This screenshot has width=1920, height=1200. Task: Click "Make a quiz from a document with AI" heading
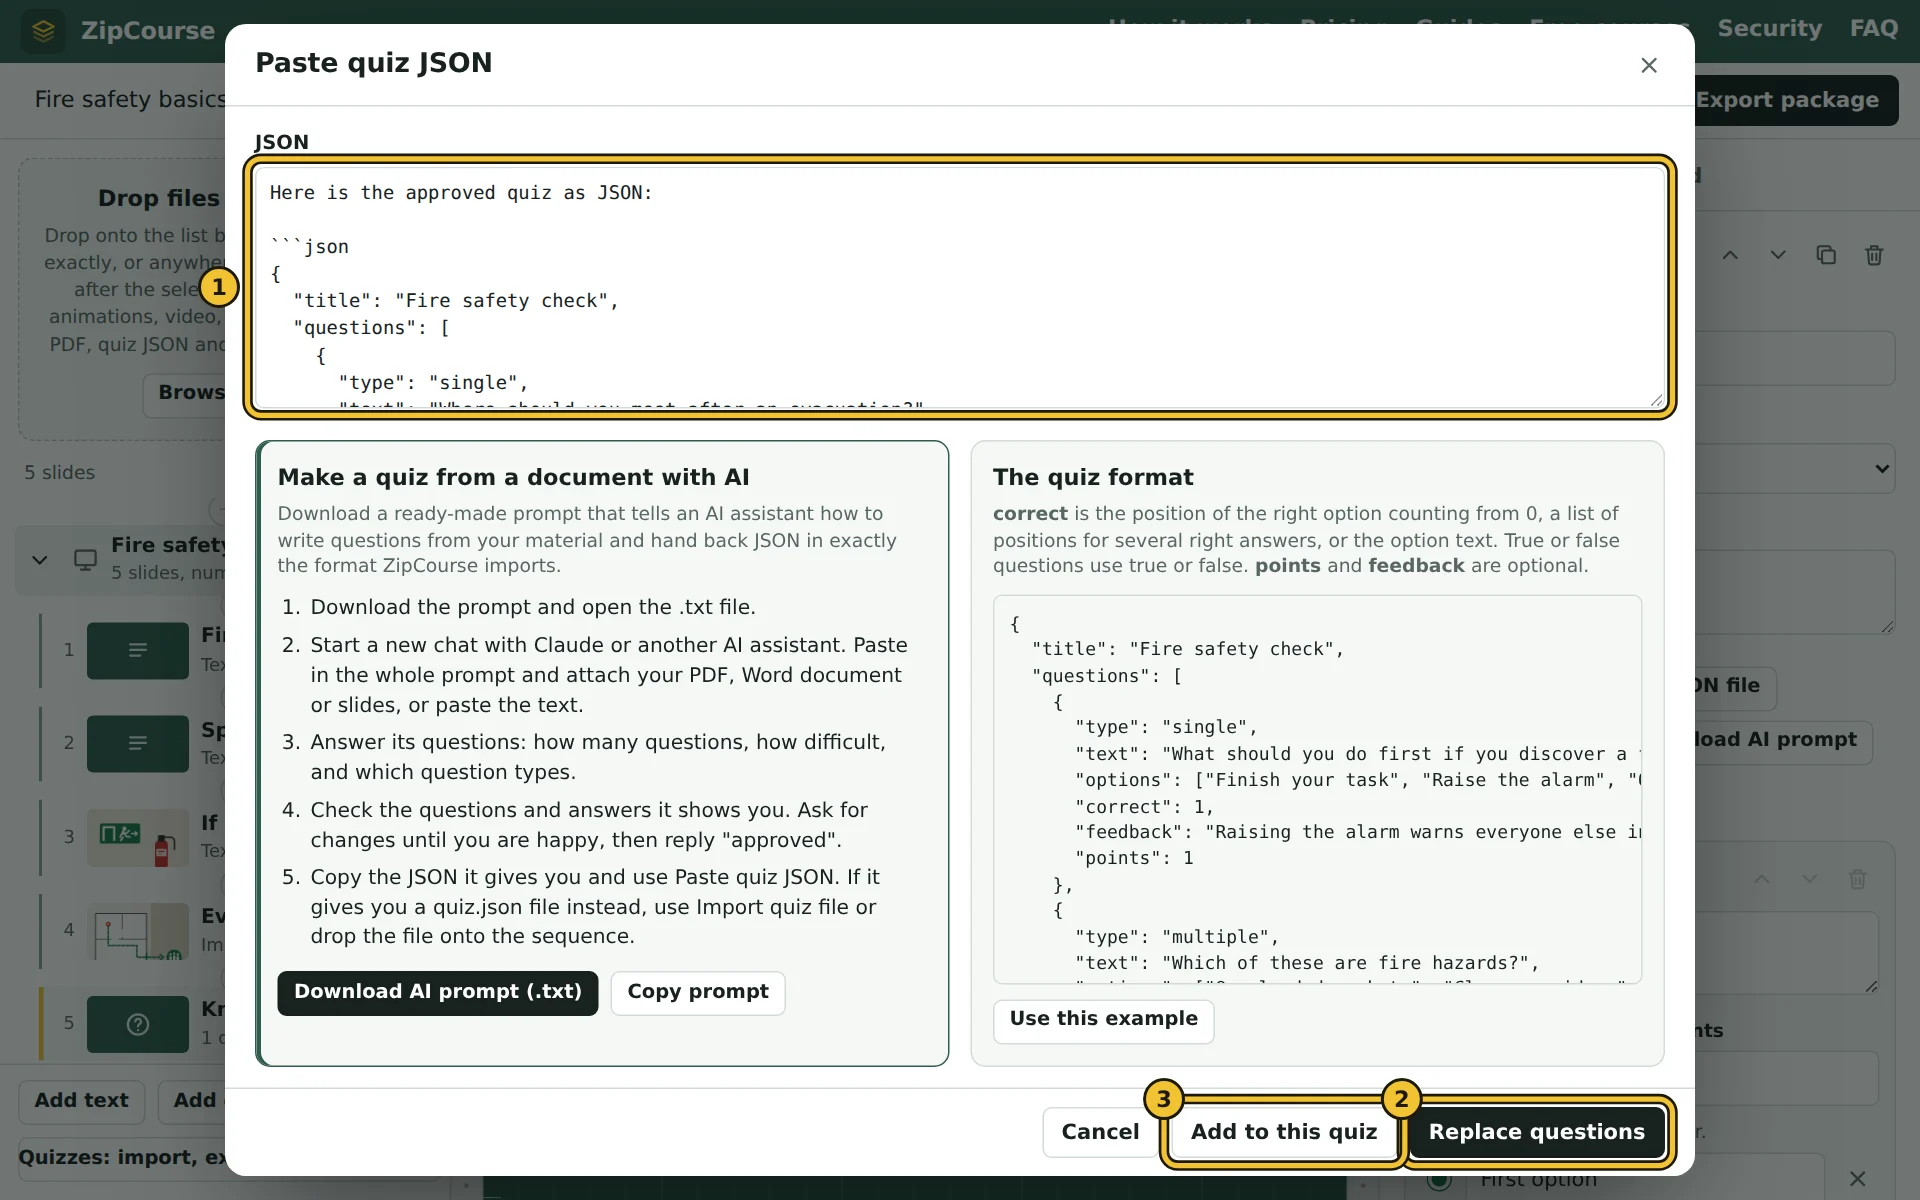[513, 477]
